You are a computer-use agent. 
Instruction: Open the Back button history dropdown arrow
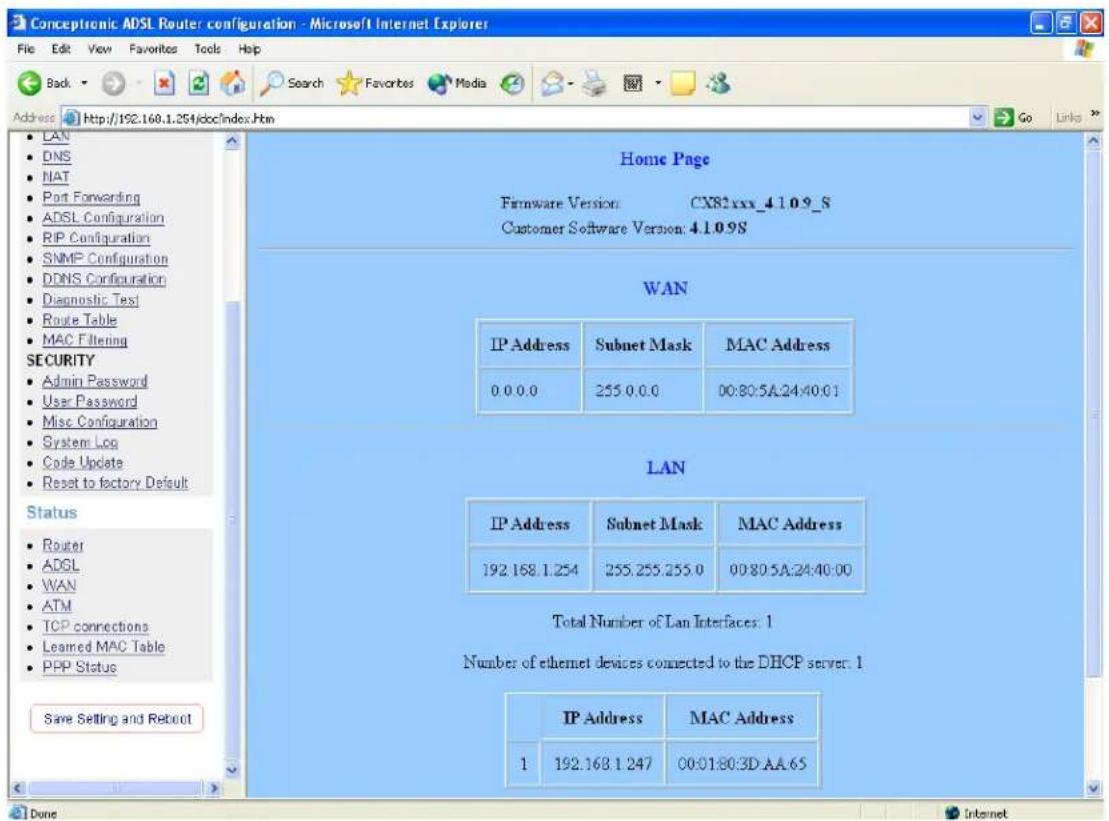coord(84,83)
